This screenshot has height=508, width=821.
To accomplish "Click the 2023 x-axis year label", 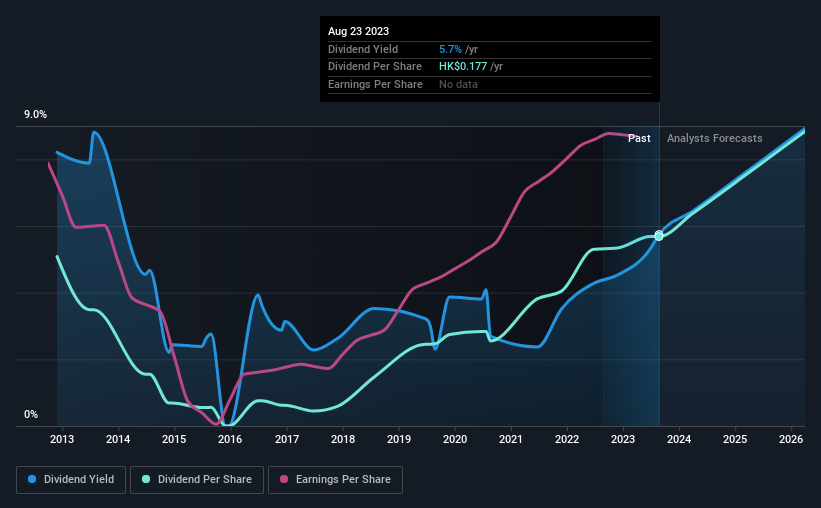I will tap(623, 439).
